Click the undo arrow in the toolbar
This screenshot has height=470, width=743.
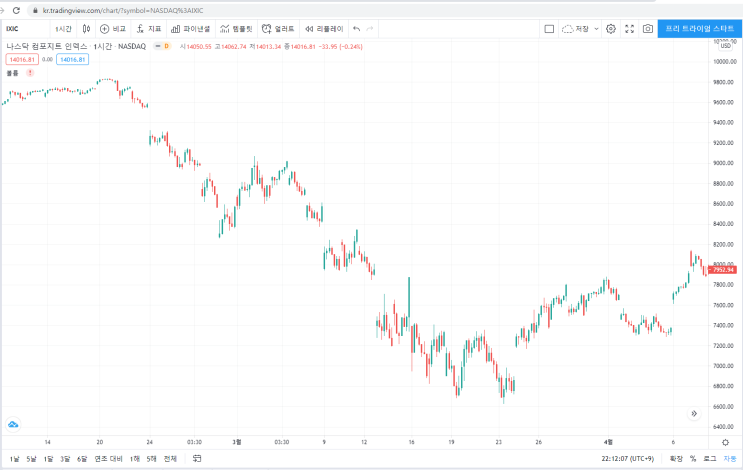(x=356, y=29)
